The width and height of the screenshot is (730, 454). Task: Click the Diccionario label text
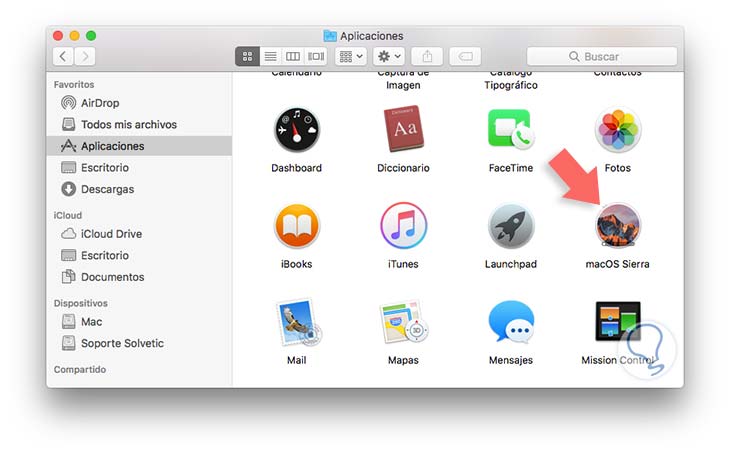coord(403,168)
